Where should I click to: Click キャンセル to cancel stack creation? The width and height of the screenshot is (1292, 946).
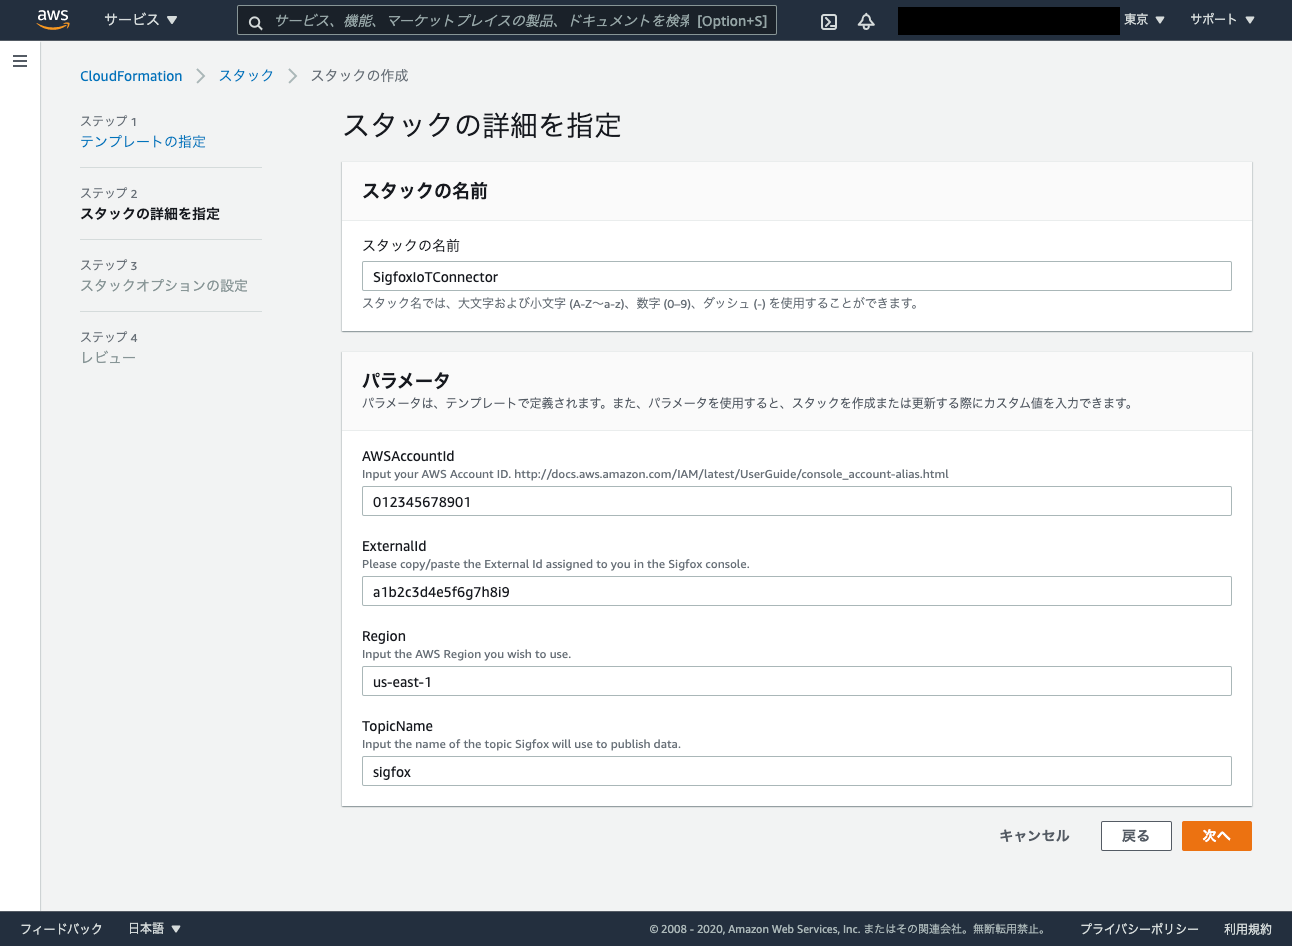(1033, 835)
